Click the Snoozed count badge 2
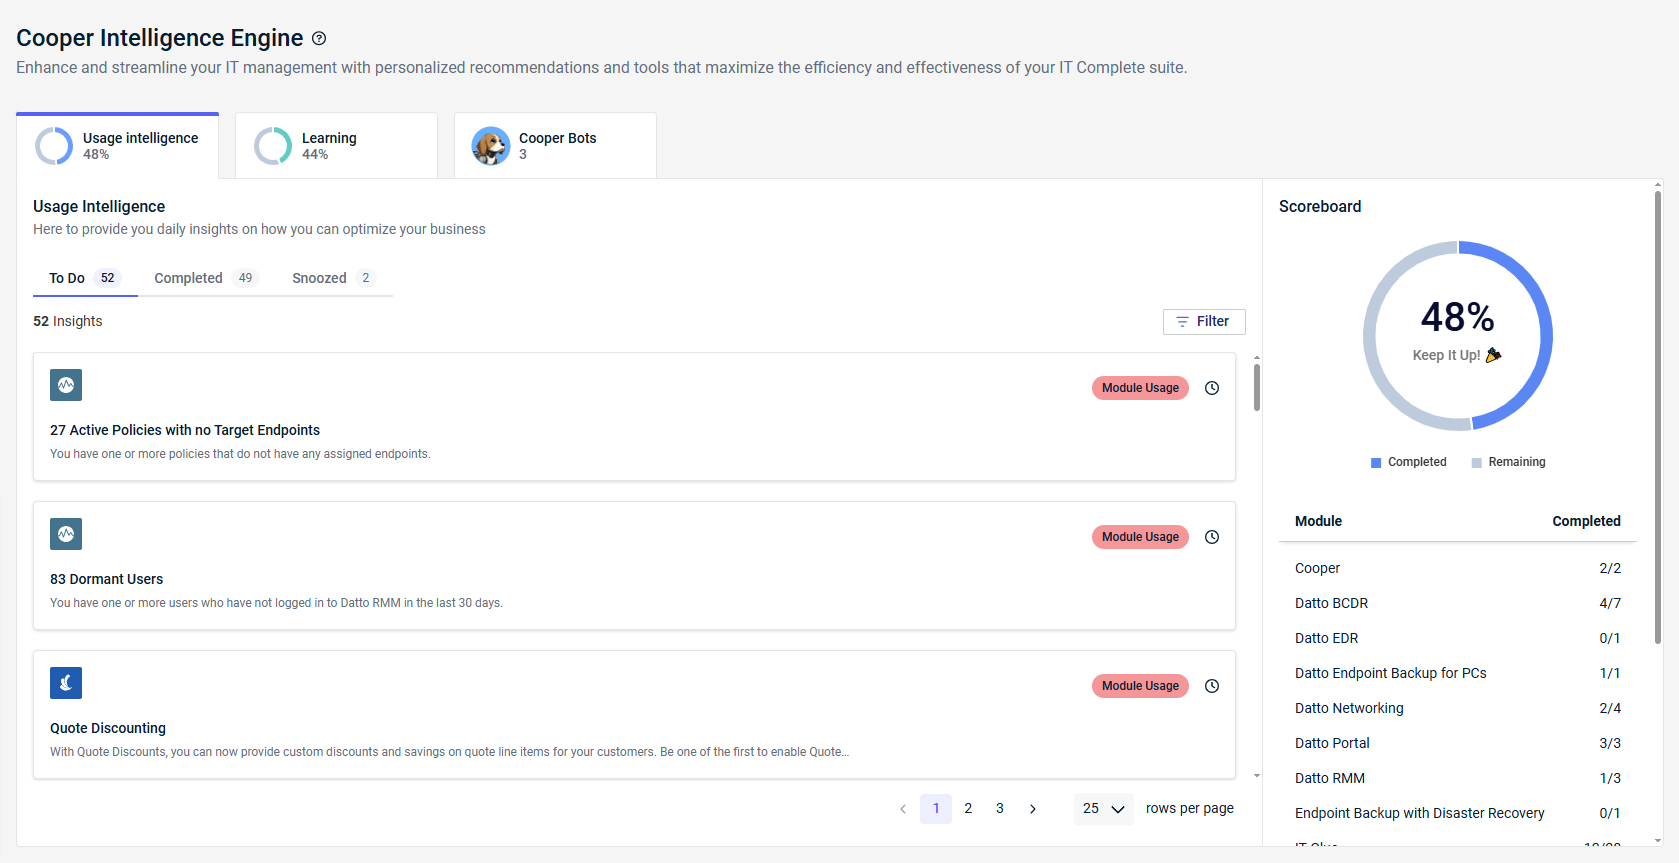 tap(366, 278)
